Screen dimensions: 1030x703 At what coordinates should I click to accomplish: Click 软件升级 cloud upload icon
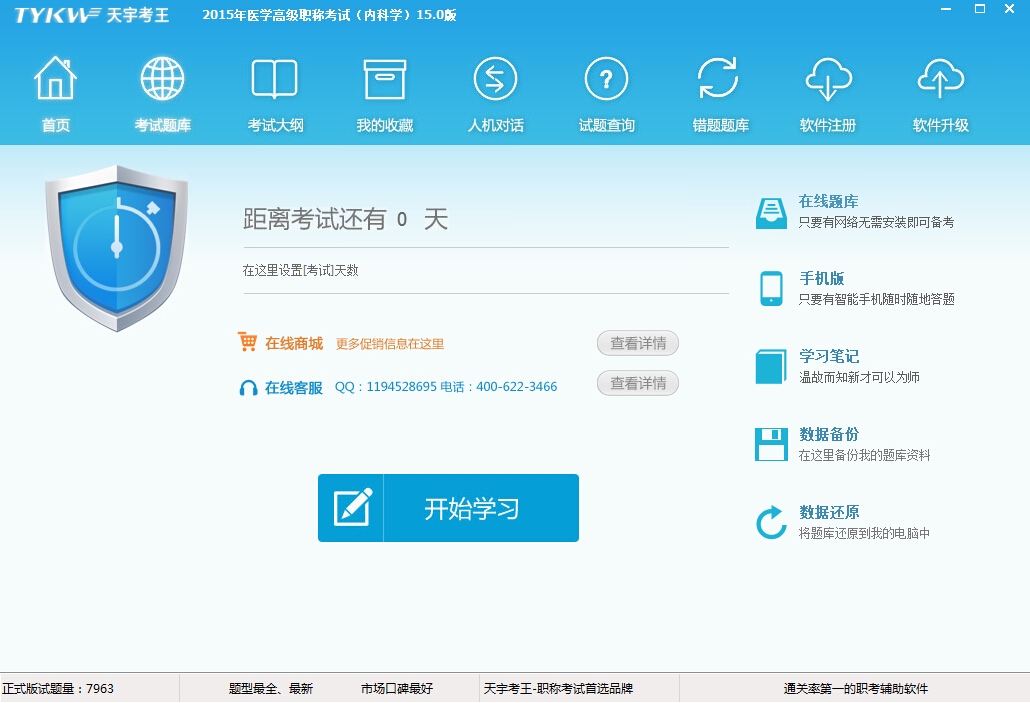940,80
